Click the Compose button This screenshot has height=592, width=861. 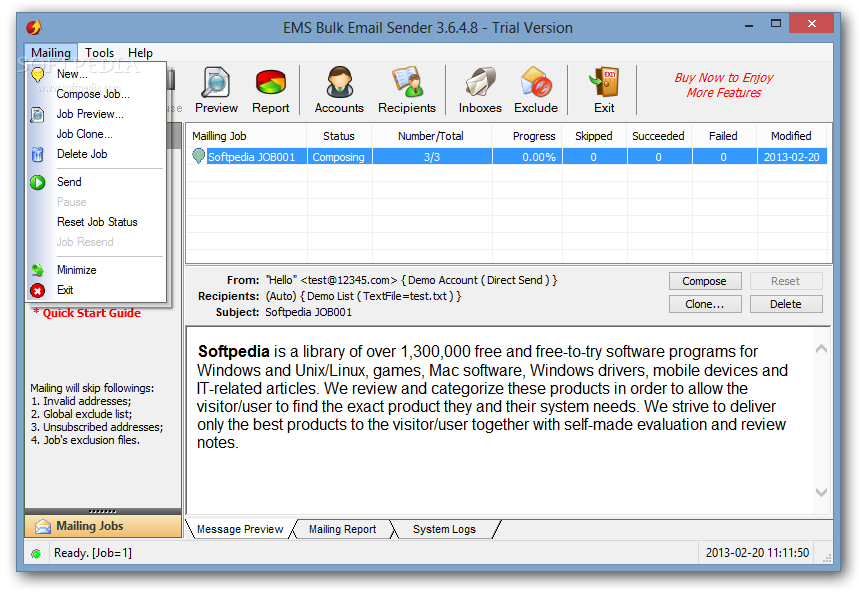(705, 281)
